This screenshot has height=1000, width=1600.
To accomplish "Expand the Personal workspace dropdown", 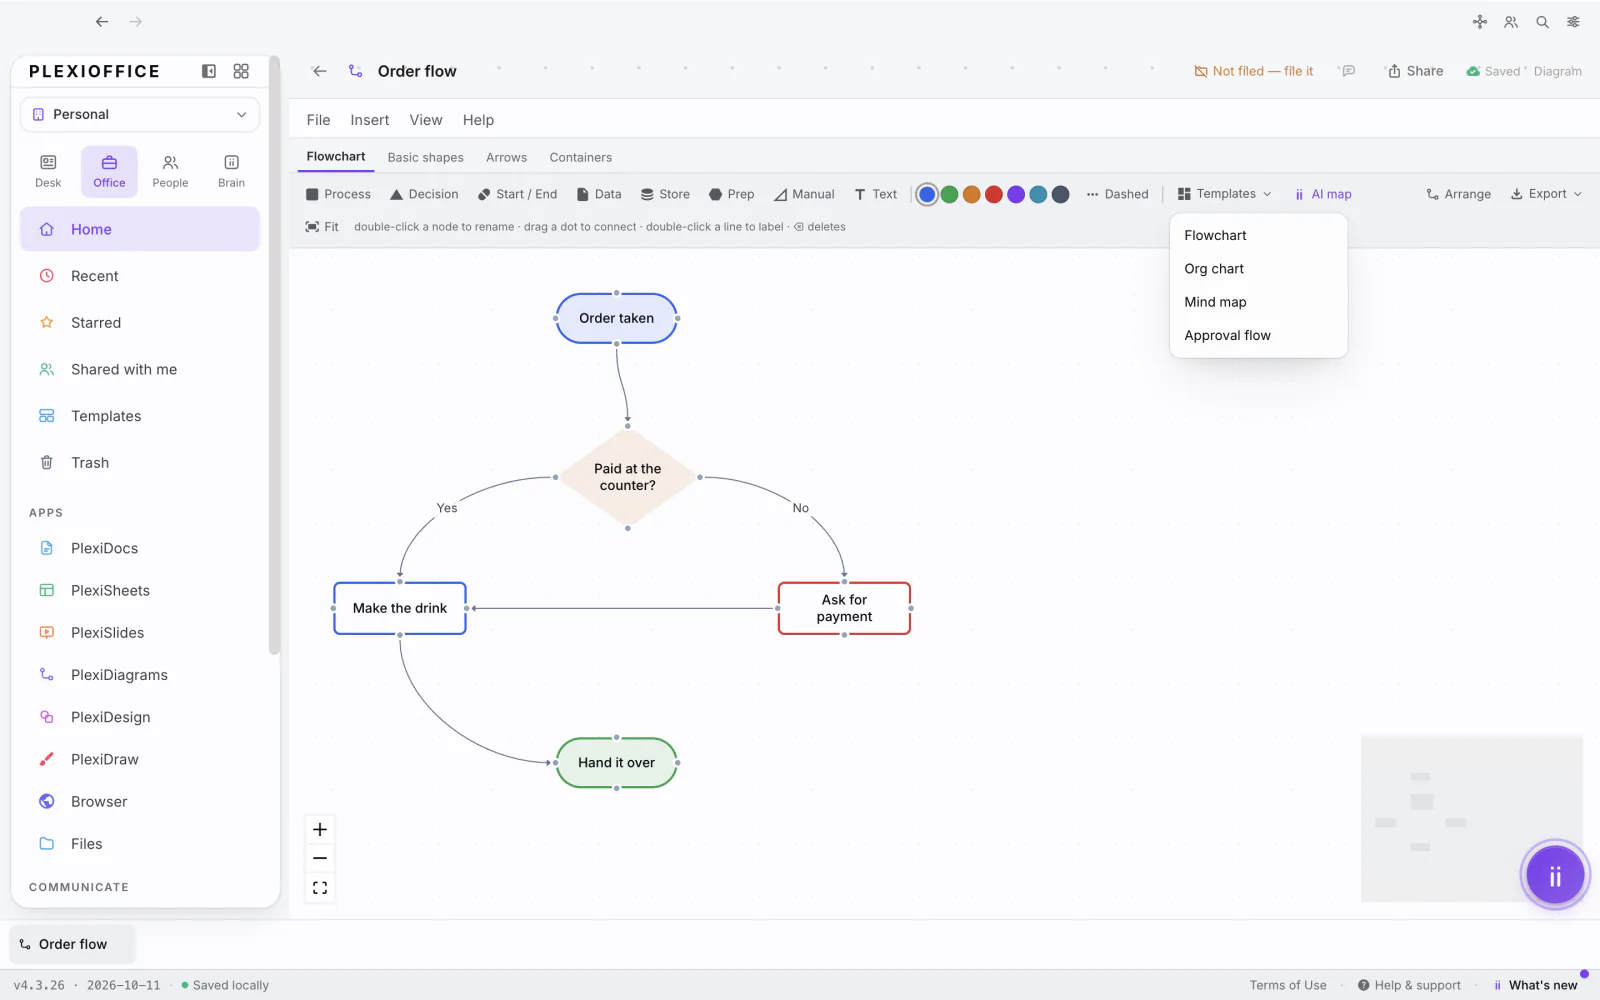I will coord(140,114).
